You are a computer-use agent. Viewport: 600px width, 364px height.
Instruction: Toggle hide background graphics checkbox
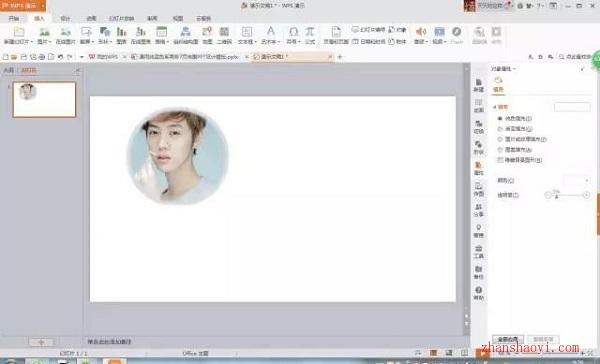500,160
